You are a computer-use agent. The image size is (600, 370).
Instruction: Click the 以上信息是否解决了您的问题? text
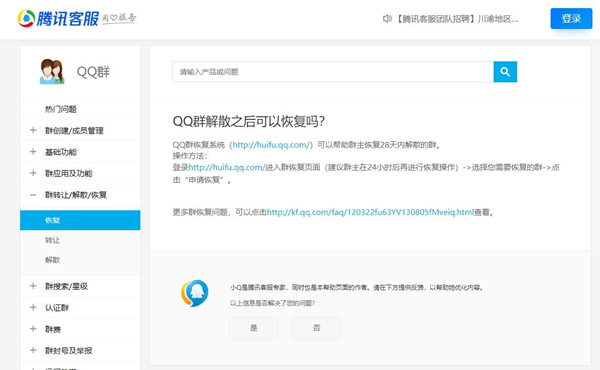click(x=272, y=303)
